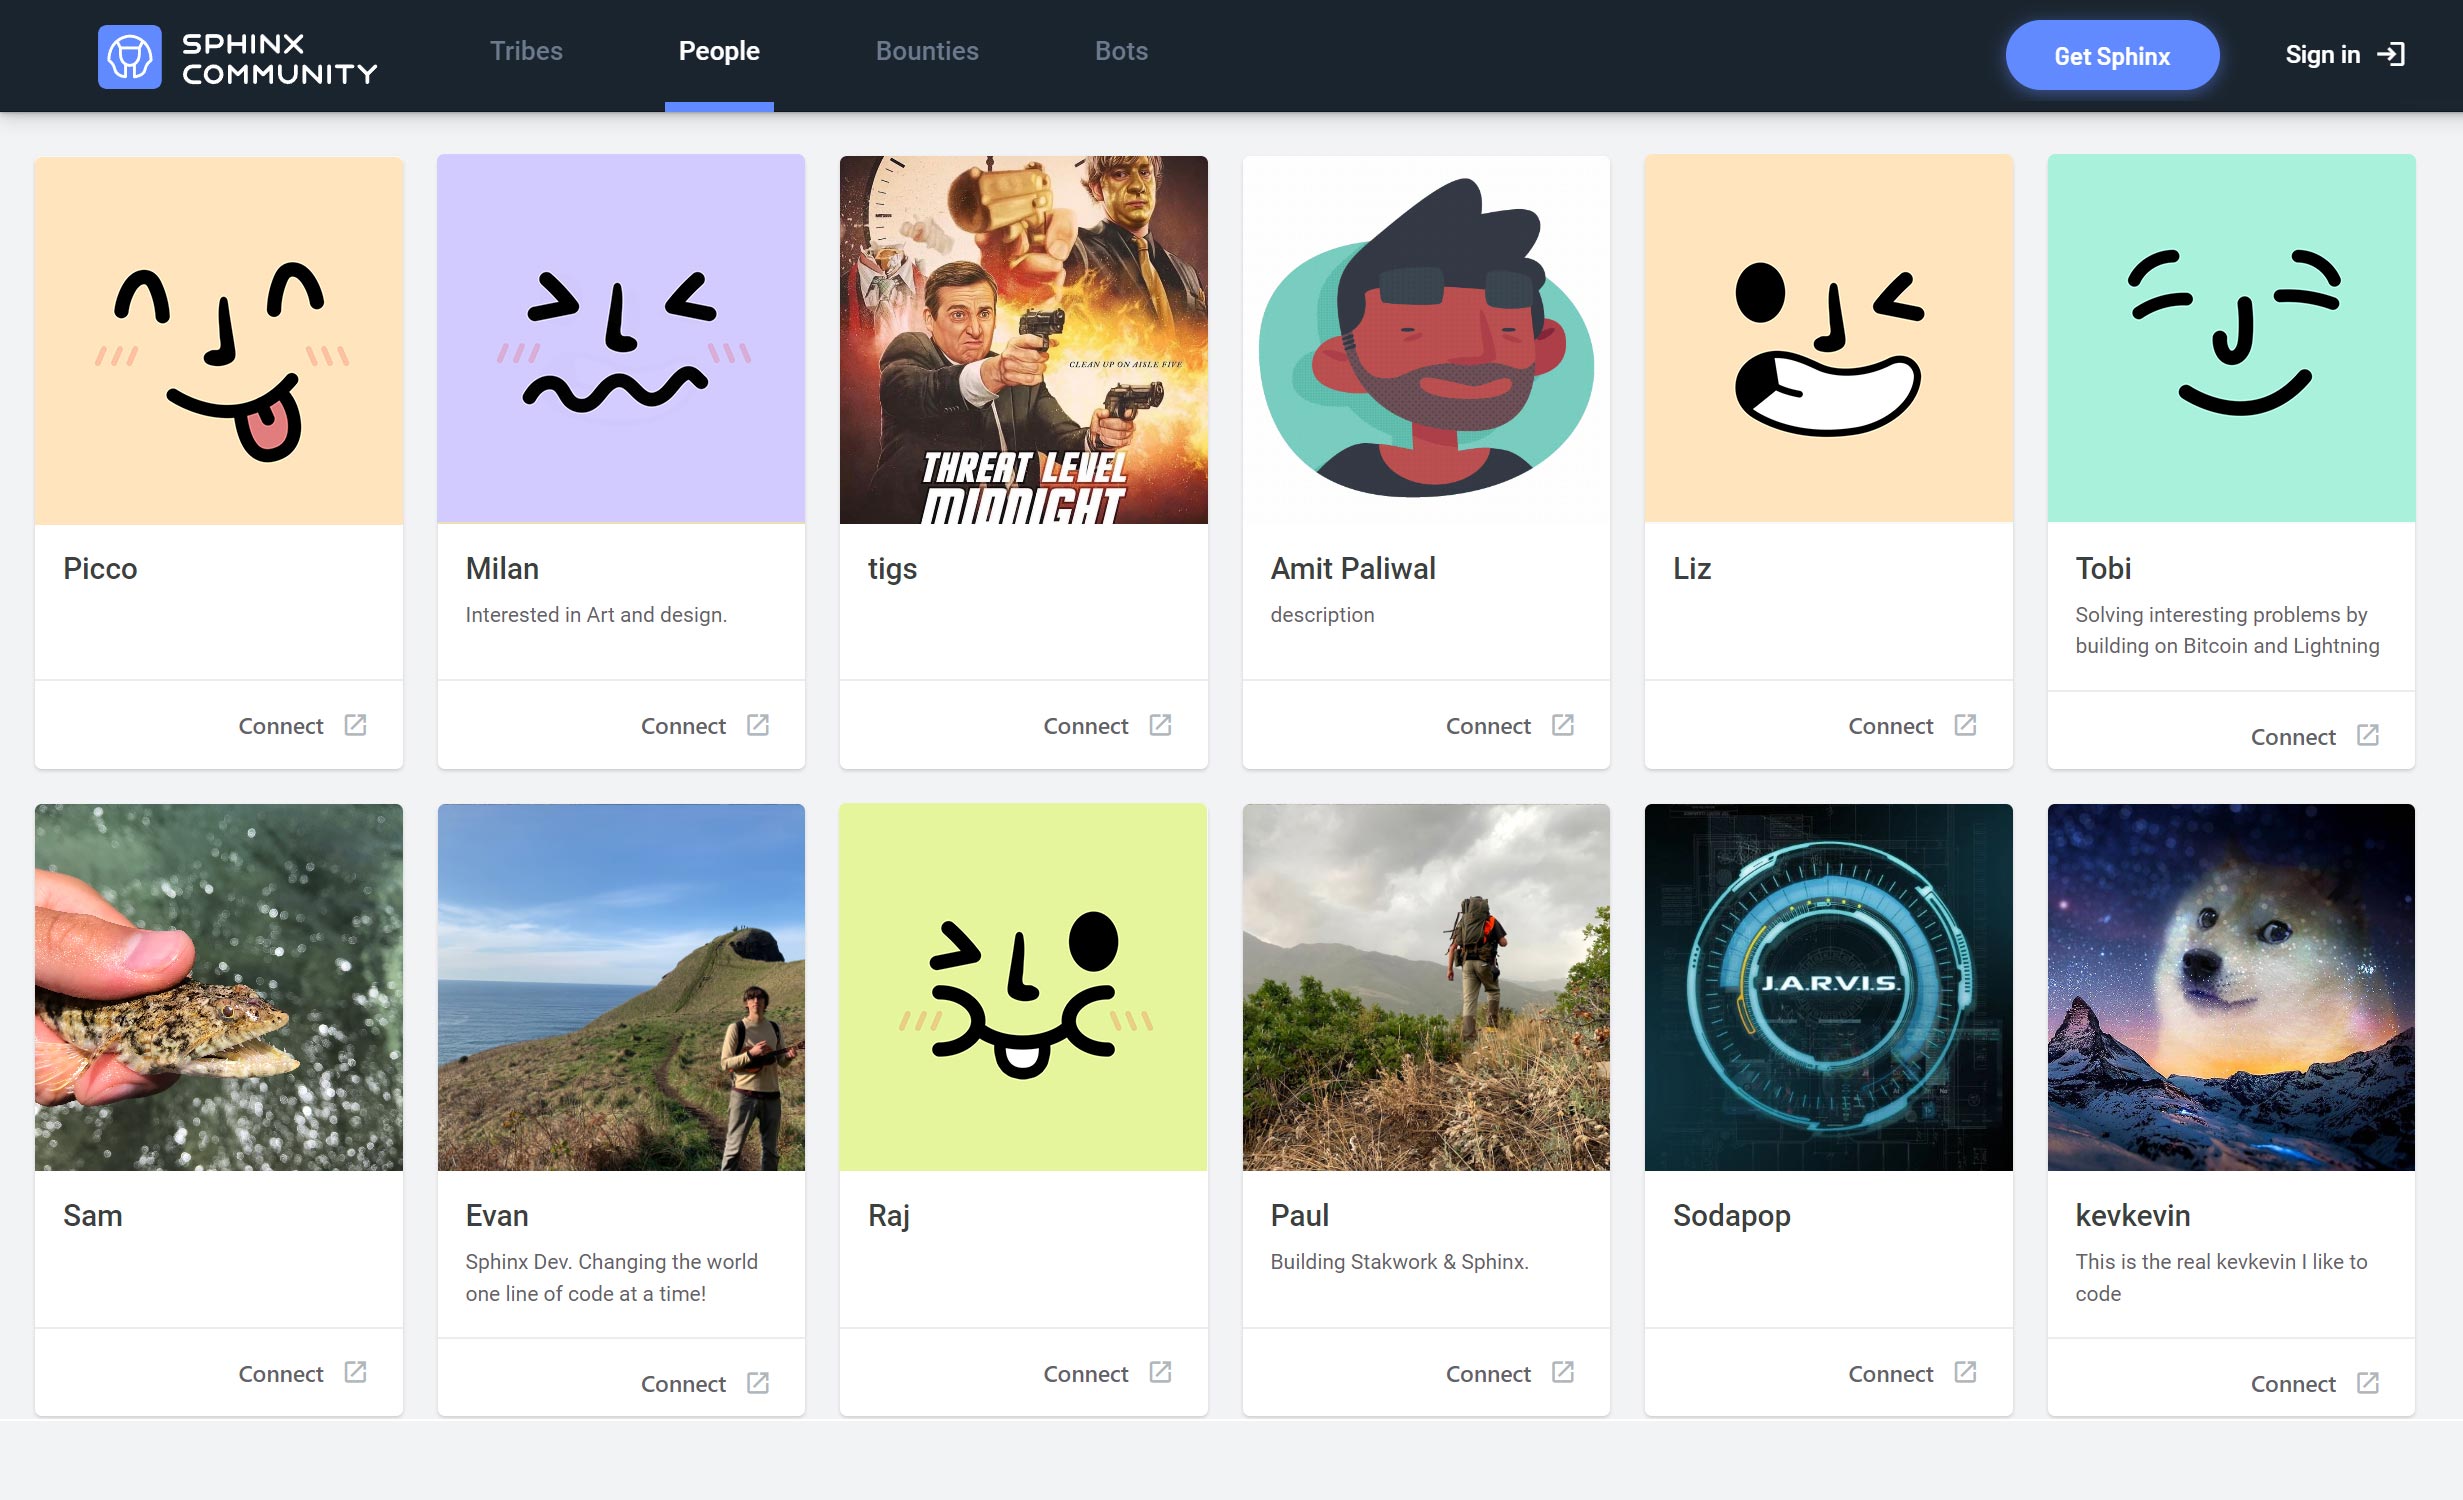
Task: Click the external-link icon on Picco's card
Action: (357, 726)
